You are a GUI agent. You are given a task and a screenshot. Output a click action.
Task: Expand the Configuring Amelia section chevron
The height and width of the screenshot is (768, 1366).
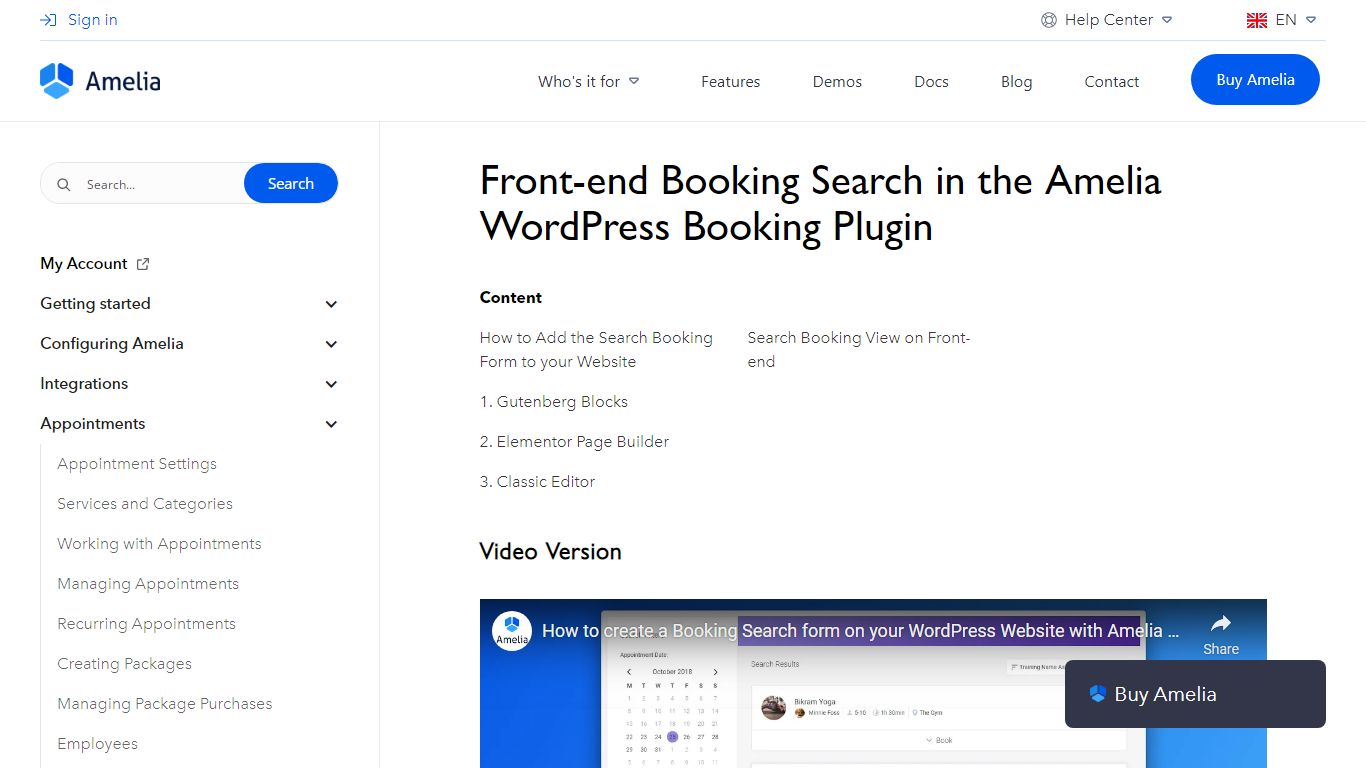click(x=332, y=344)
